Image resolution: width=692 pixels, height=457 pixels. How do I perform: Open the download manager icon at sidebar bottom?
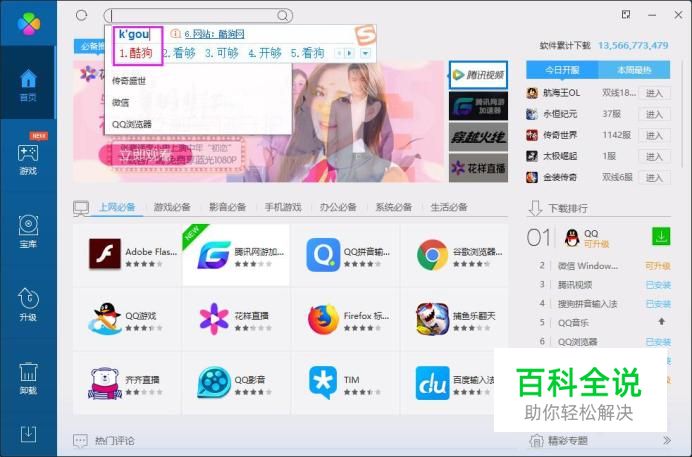(x=28, y=434)
